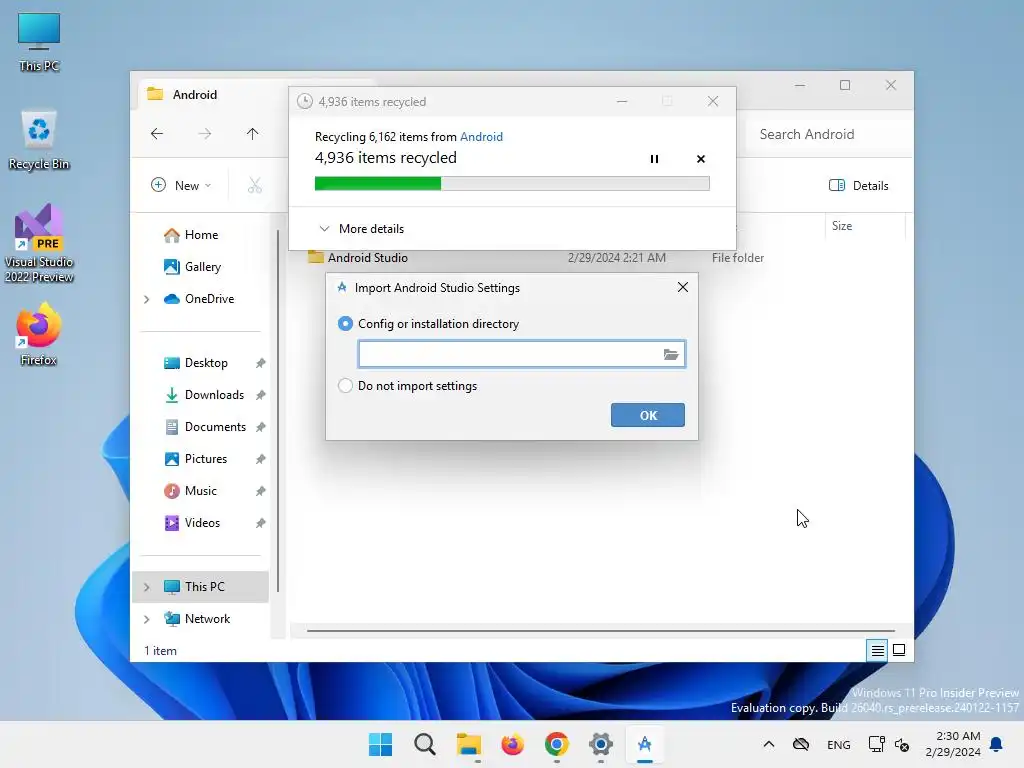Switch to details list view
This screenshot has height=768, width=1024.
(877, 650)
